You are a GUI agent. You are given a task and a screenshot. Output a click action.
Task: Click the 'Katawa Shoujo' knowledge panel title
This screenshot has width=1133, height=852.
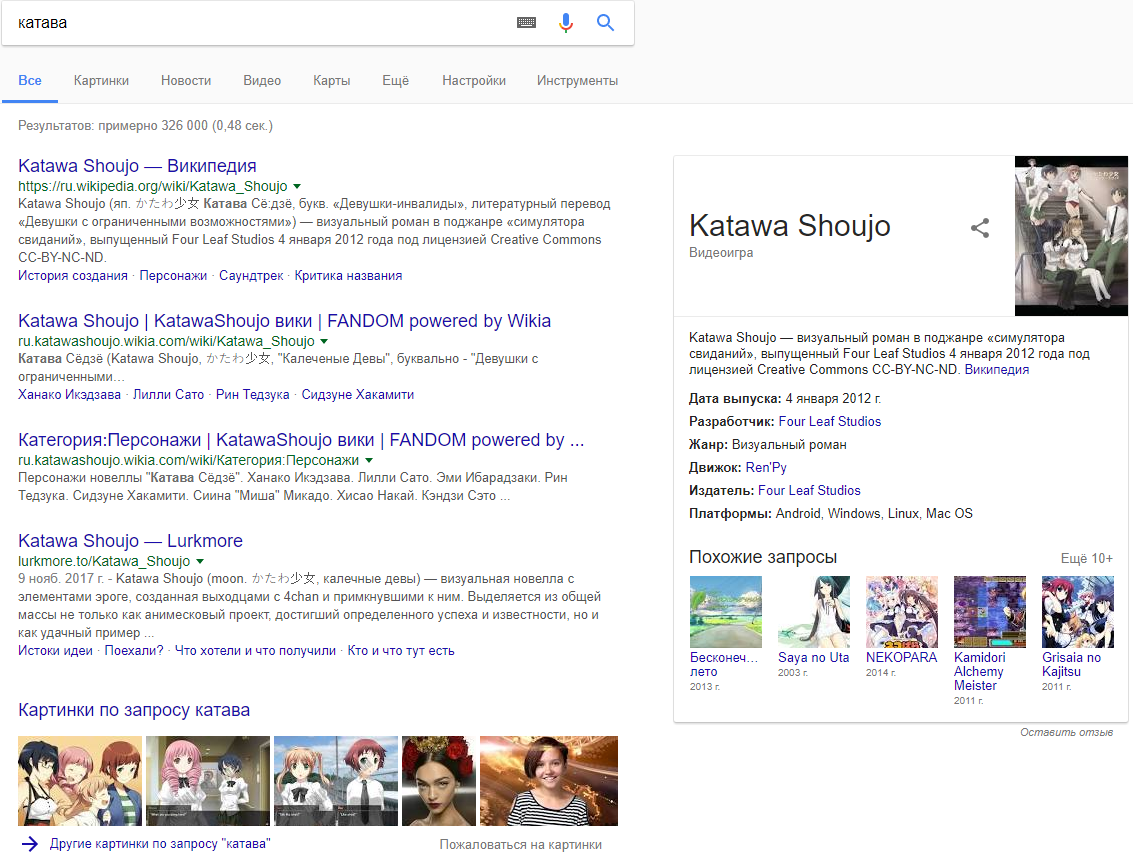[789, 226]
